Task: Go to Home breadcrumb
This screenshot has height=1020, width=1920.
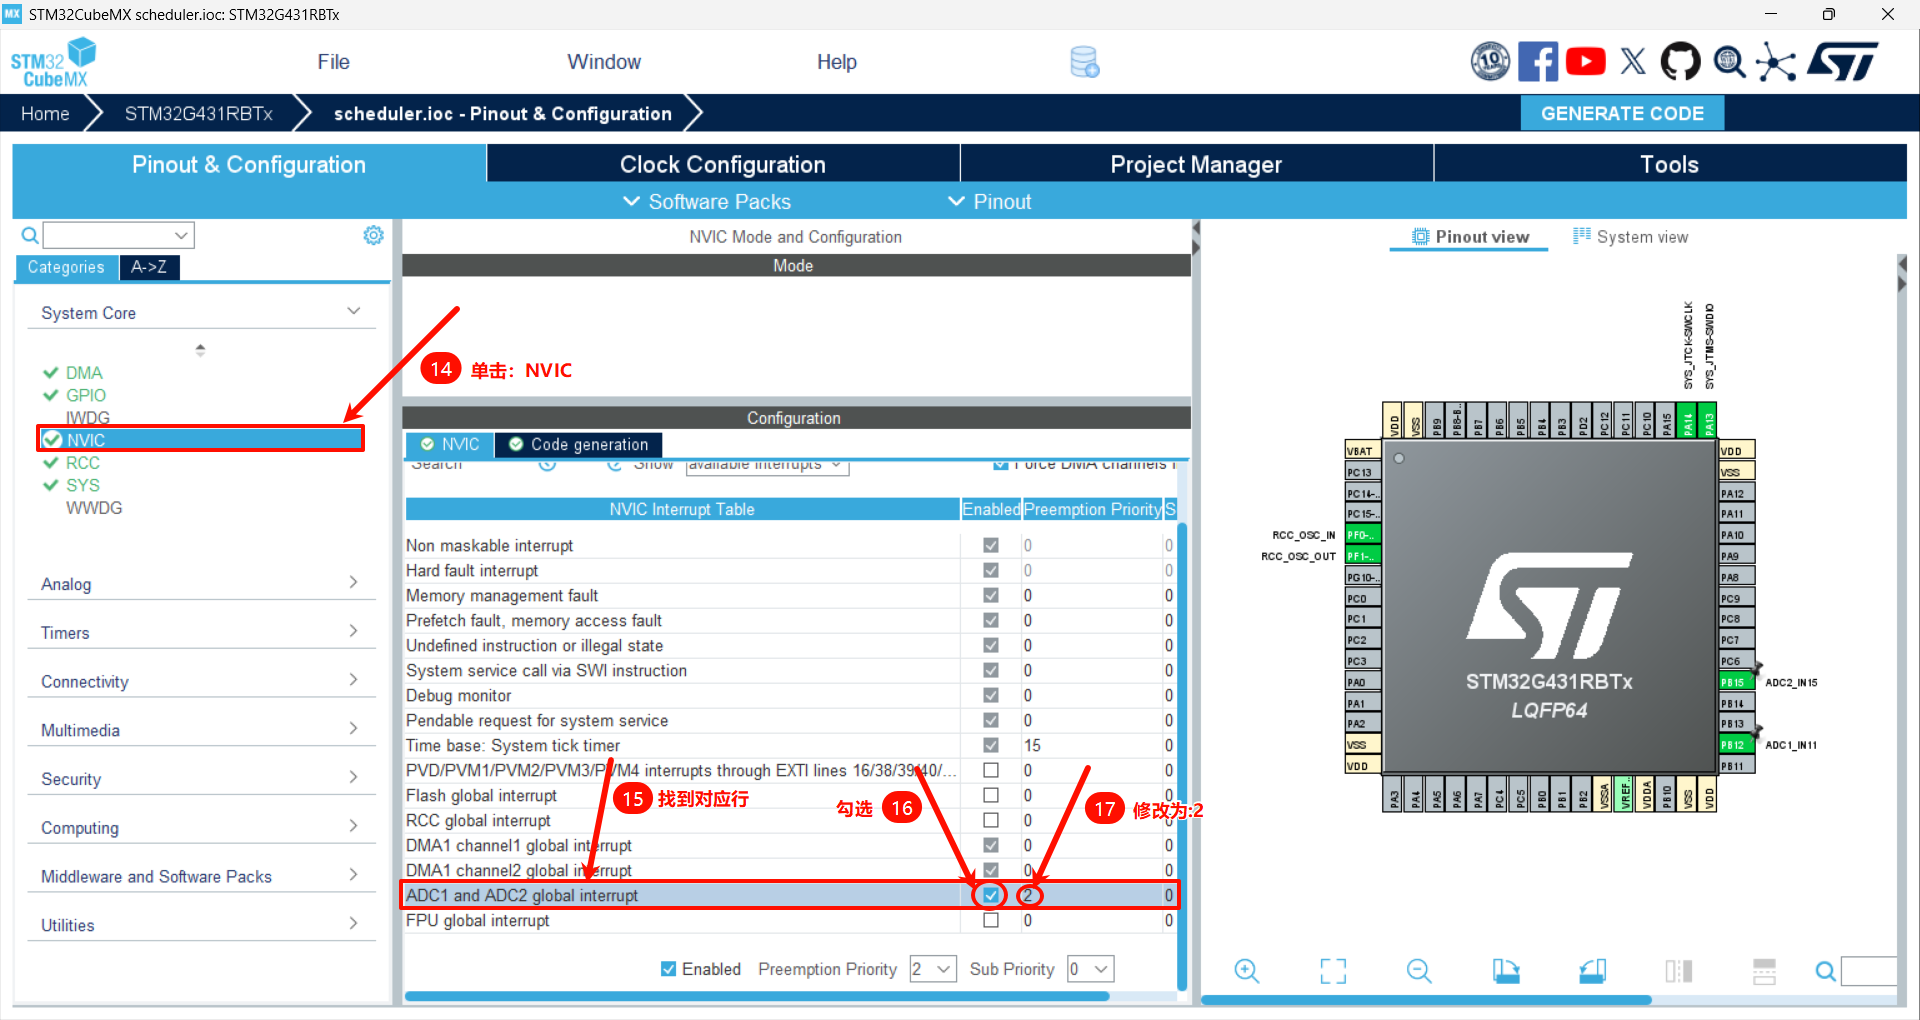Action: point(45,113)
